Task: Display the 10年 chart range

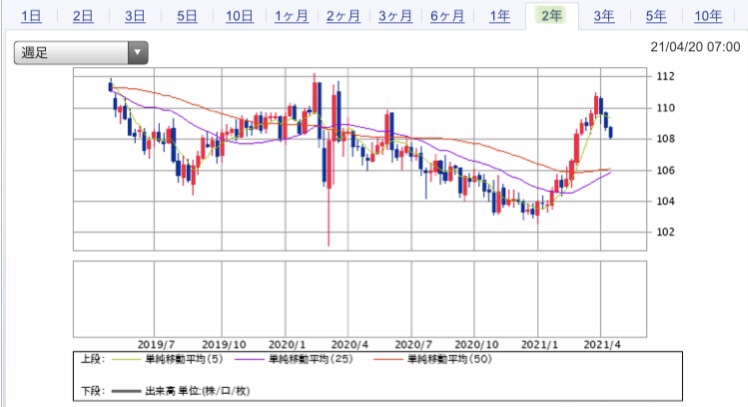Action: 708,16
